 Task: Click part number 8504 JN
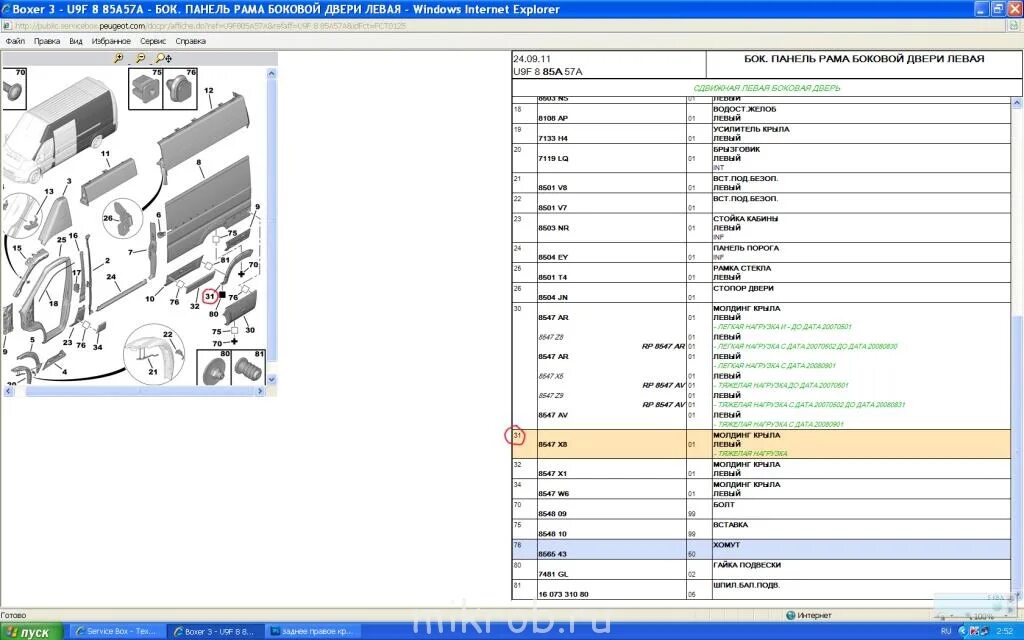(552, 298)
